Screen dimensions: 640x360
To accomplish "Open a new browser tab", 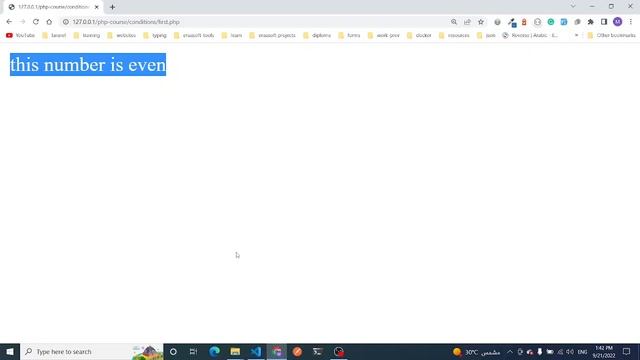I will tap(112, 7).
